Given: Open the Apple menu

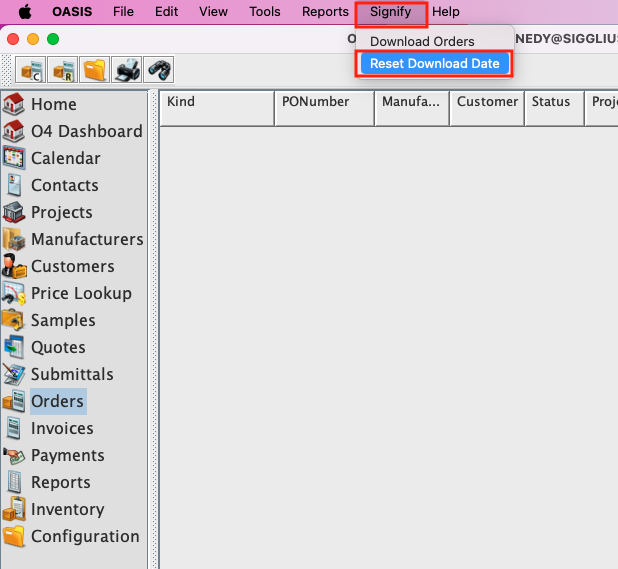Looking at the screenshot, I should (x=26, y=12).
